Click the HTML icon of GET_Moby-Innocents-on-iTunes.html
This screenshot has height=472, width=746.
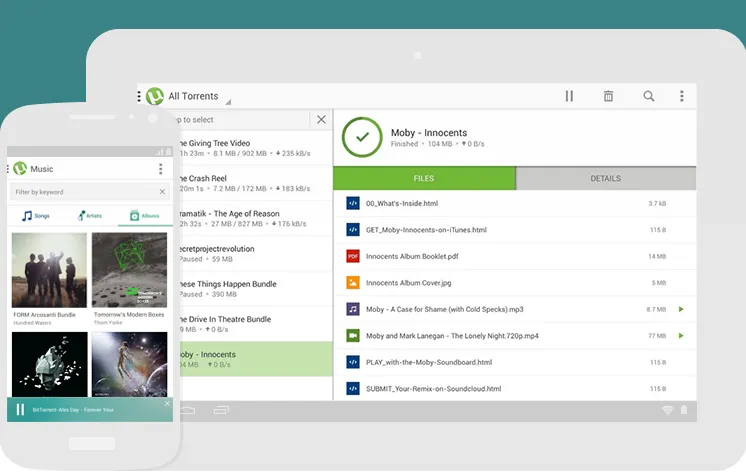coord(353,230)
